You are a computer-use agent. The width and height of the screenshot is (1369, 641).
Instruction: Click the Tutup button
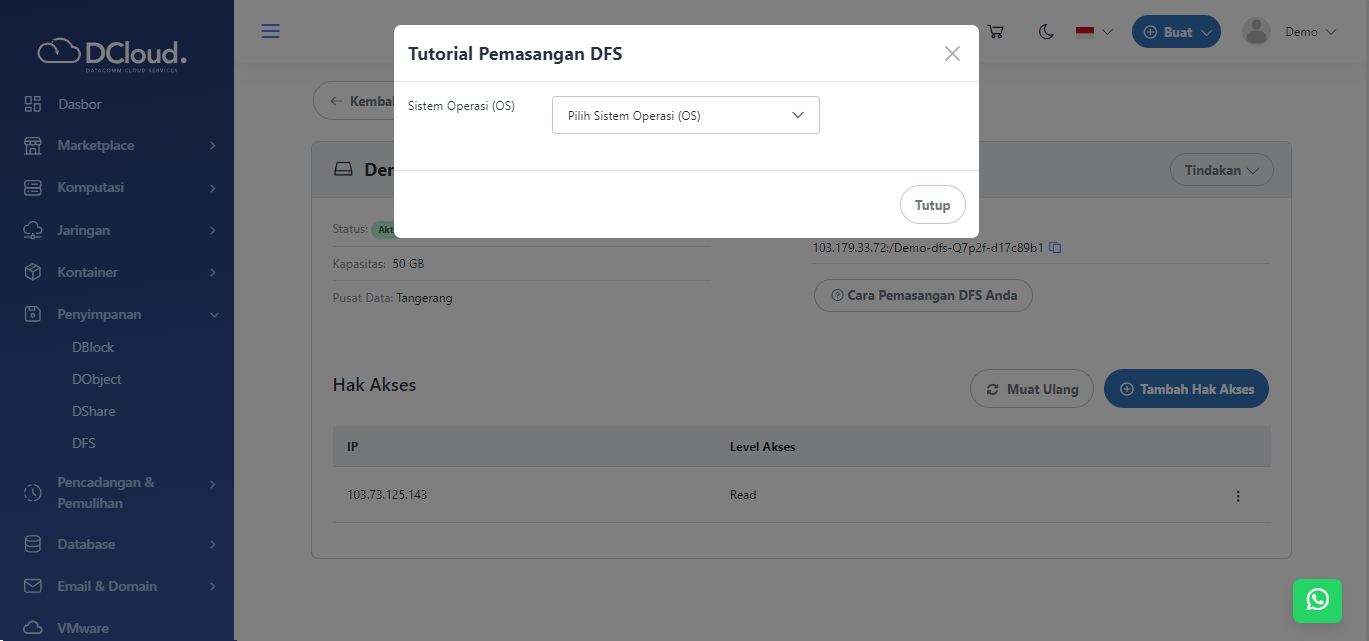tap(932, 204)
